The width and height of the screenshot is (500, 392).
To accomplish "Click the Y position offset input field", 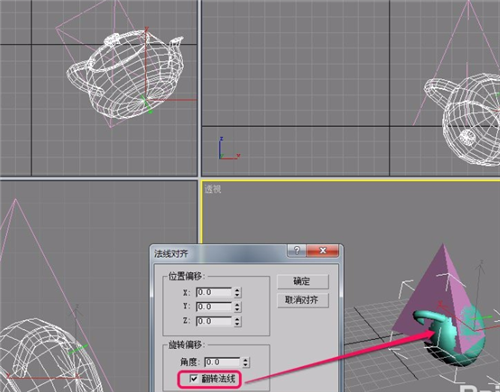I will (x=214, y=307).
